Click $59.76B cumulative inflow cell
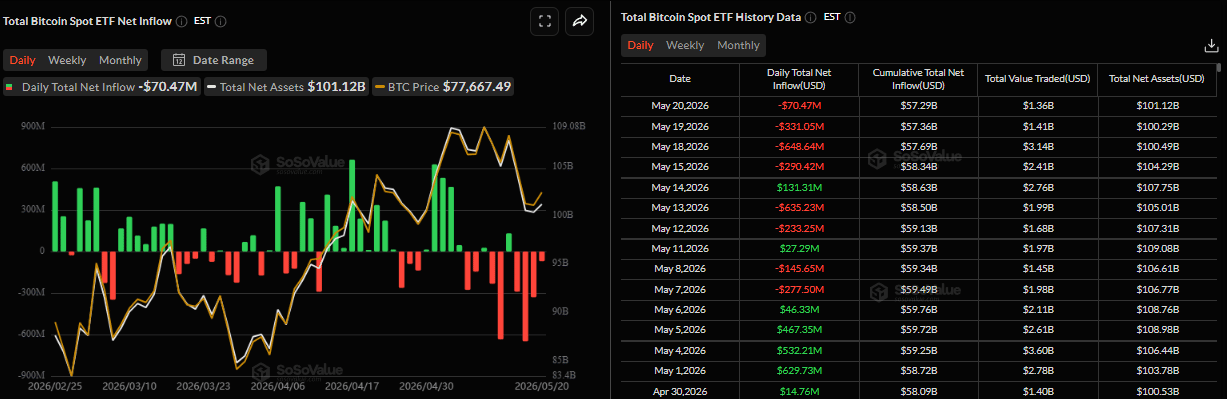 (x=918, y=310)
